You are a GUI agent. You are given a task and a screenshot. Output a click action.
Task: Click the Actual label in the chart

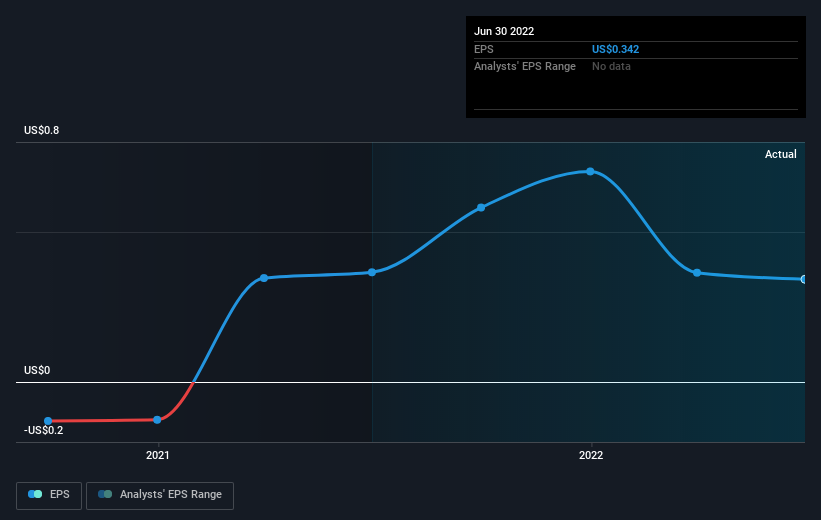click(x=781, y=154)
